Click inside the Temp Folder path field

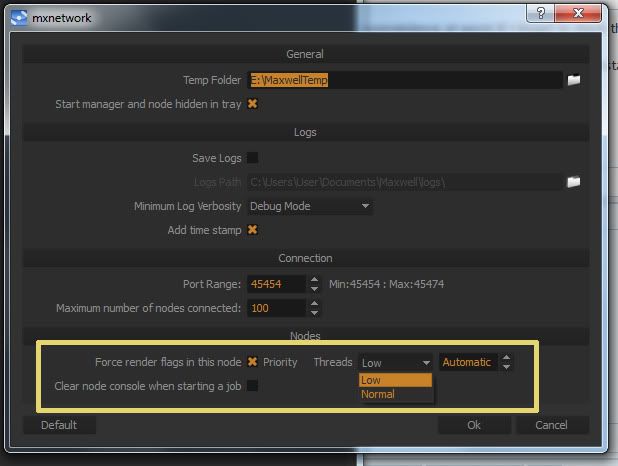(404, 80)
